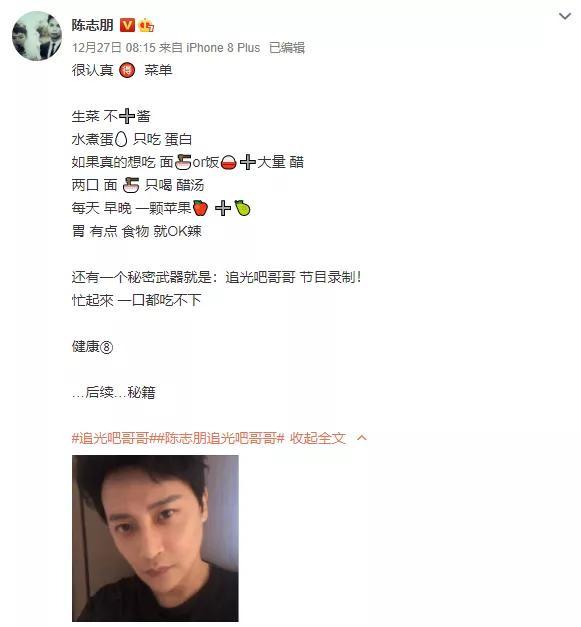Open the post options chevron menu

tap(565, 16)
